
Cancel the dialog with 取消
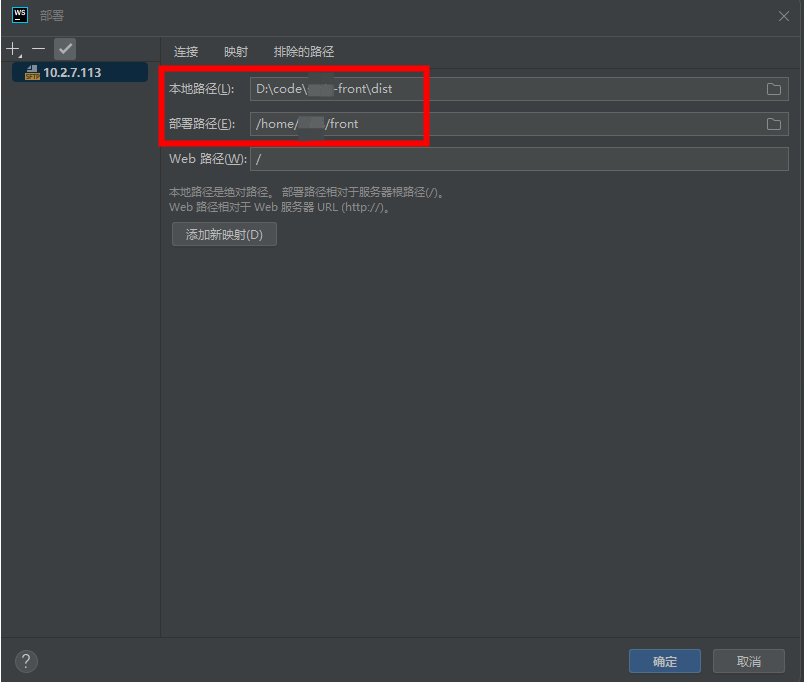[748, 661]
